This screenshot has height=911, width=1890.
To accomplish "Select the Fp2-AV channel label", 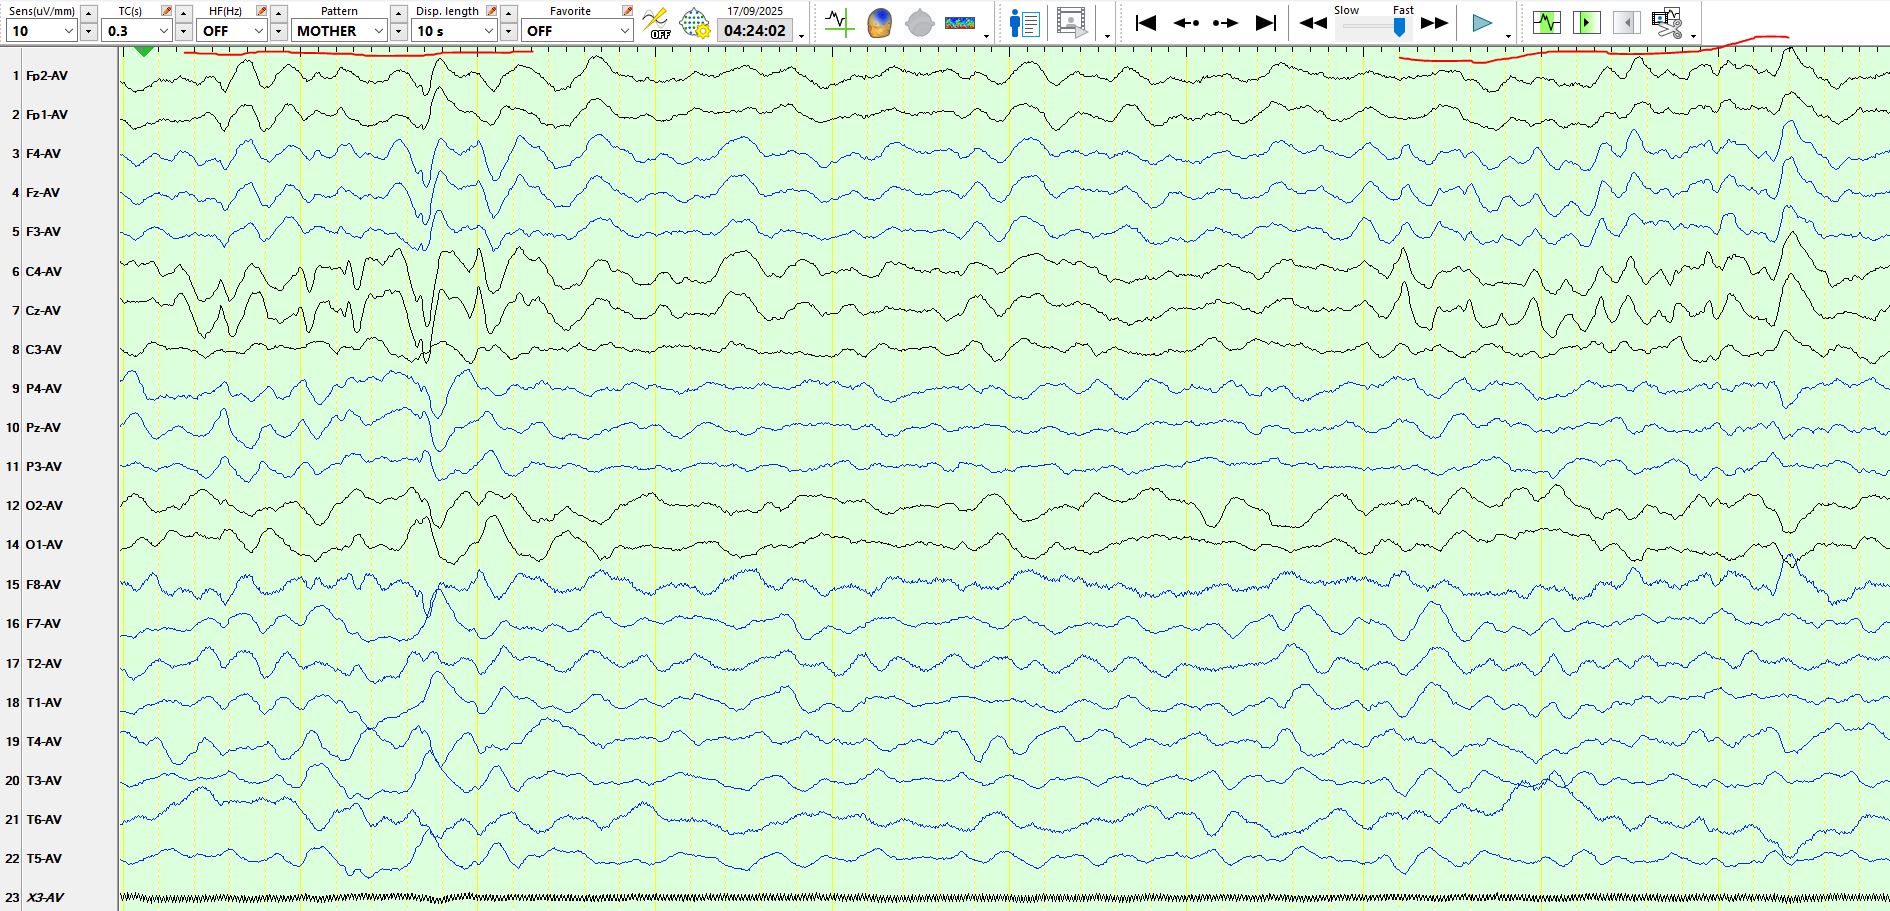I will [46, 75].
